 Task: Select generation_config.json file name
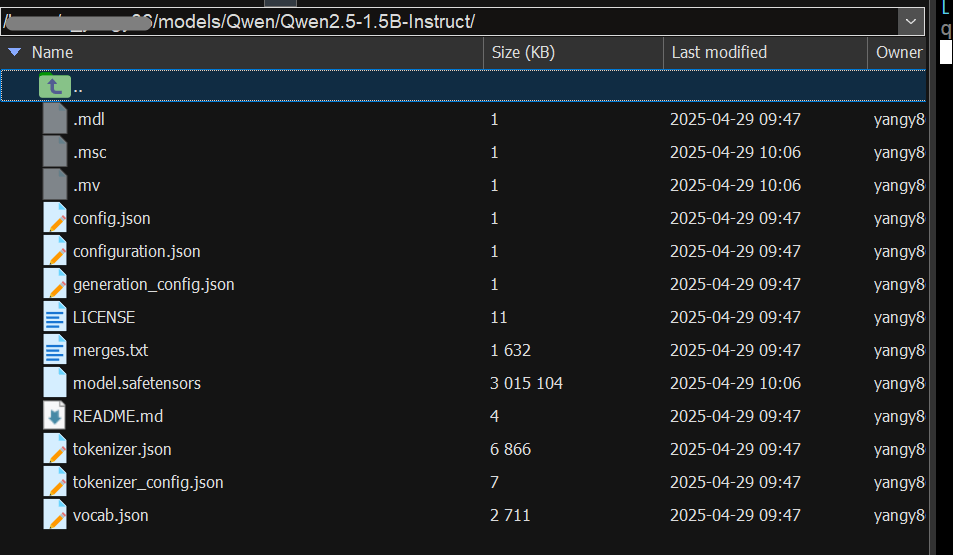tap(153, 284)
